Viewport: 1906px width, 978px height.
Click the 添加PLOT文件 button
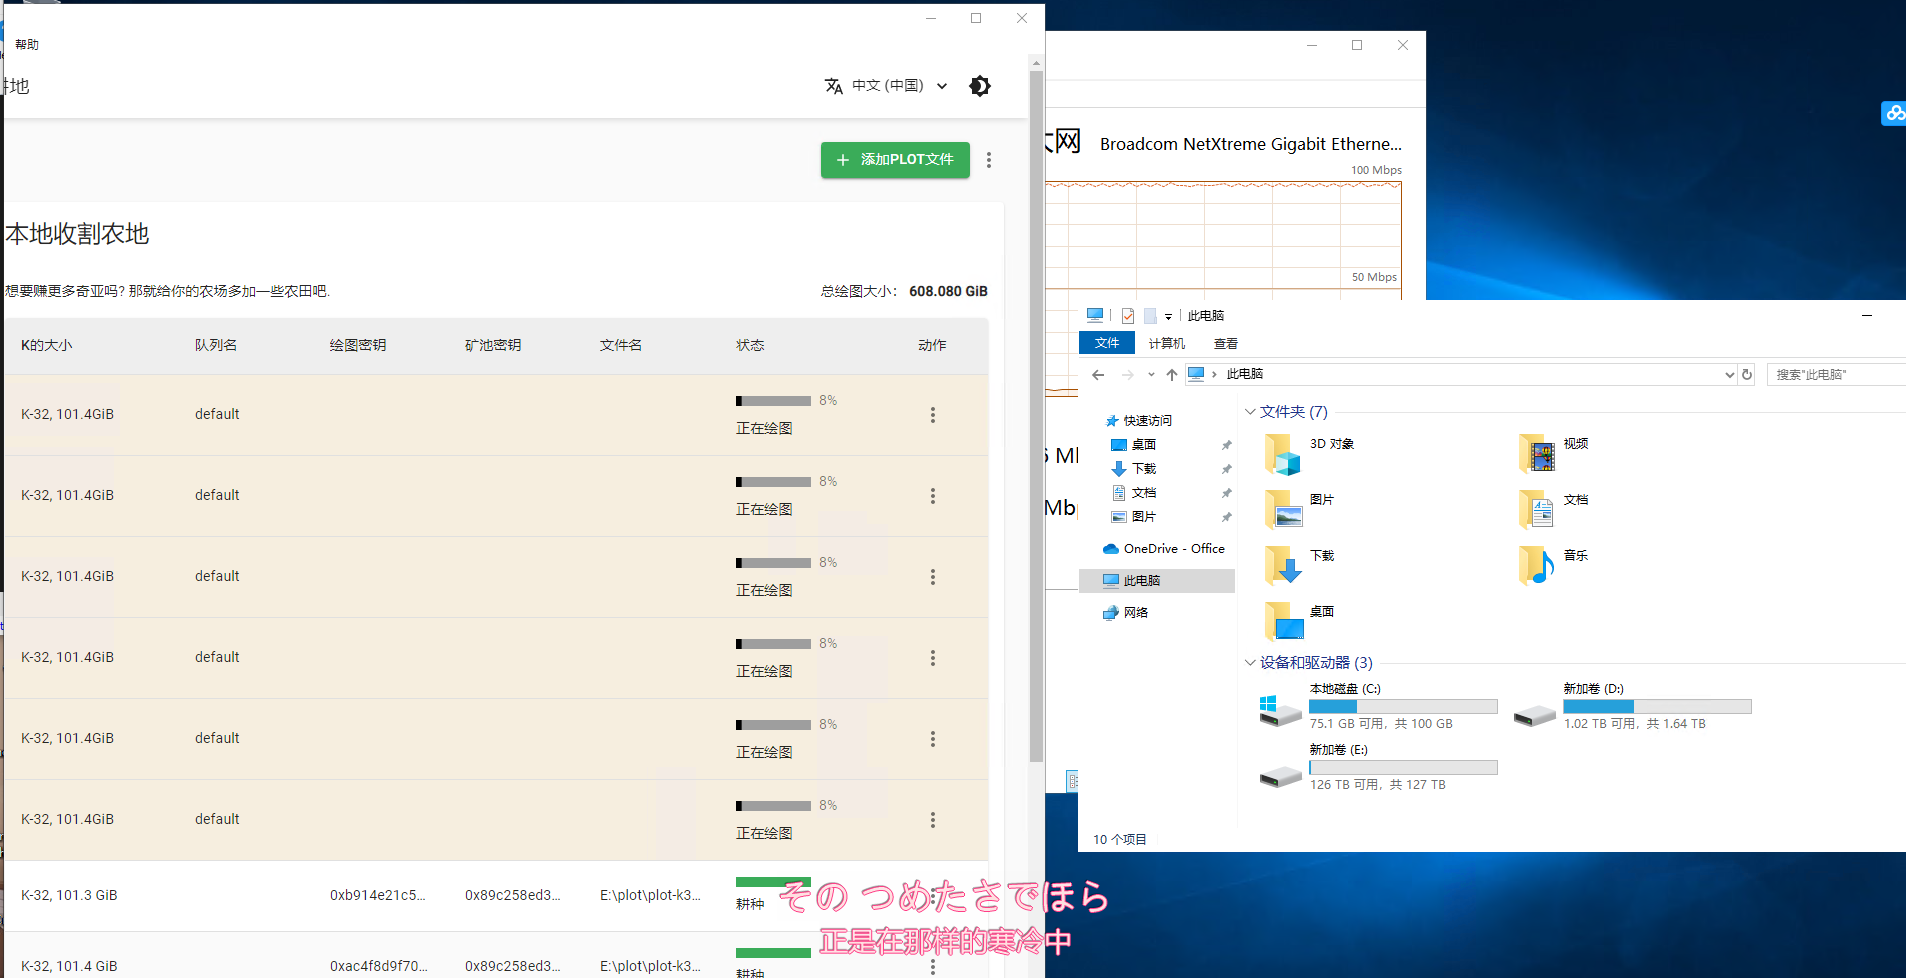pyautogui.click(x=895, y=160)
